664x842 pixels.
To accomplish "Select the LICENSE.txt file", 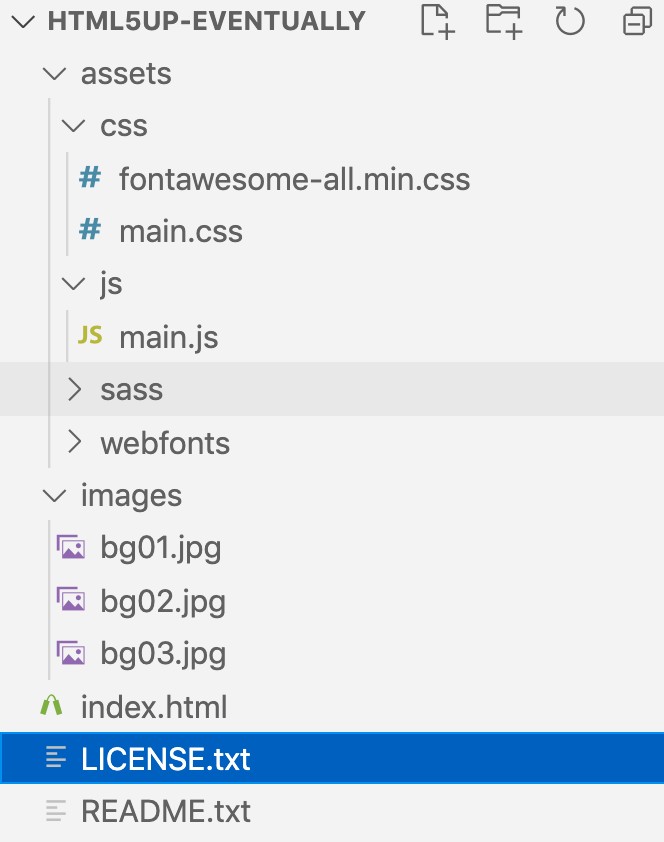I will pos(165,759).
